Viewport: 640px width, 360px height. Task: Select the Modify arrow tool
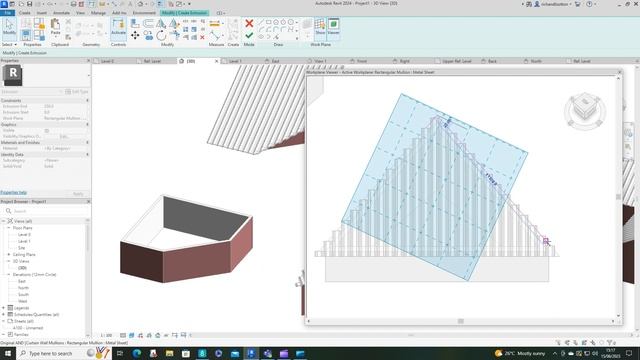tap(9, 28)
